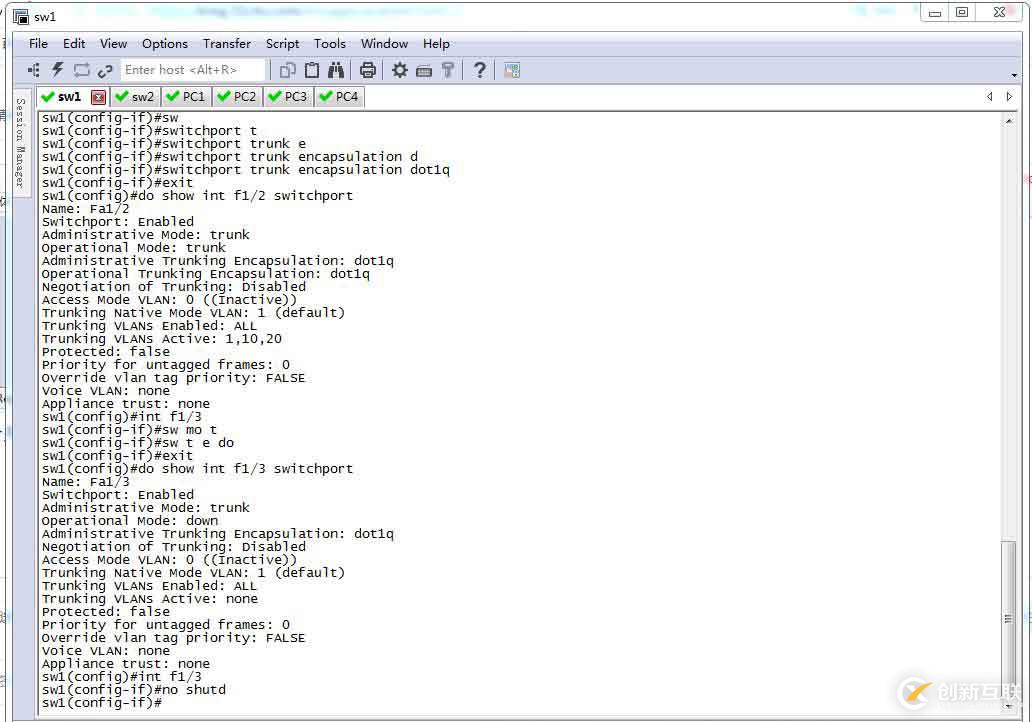Focus the Enter host input field
Screen dimensions: 1032x722
pyautogui.click(x=193, y=70)
